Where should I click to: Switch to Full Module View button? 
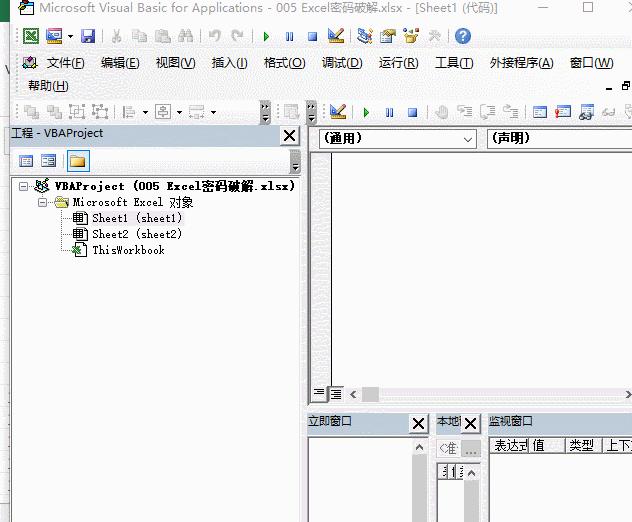point(336,394)
